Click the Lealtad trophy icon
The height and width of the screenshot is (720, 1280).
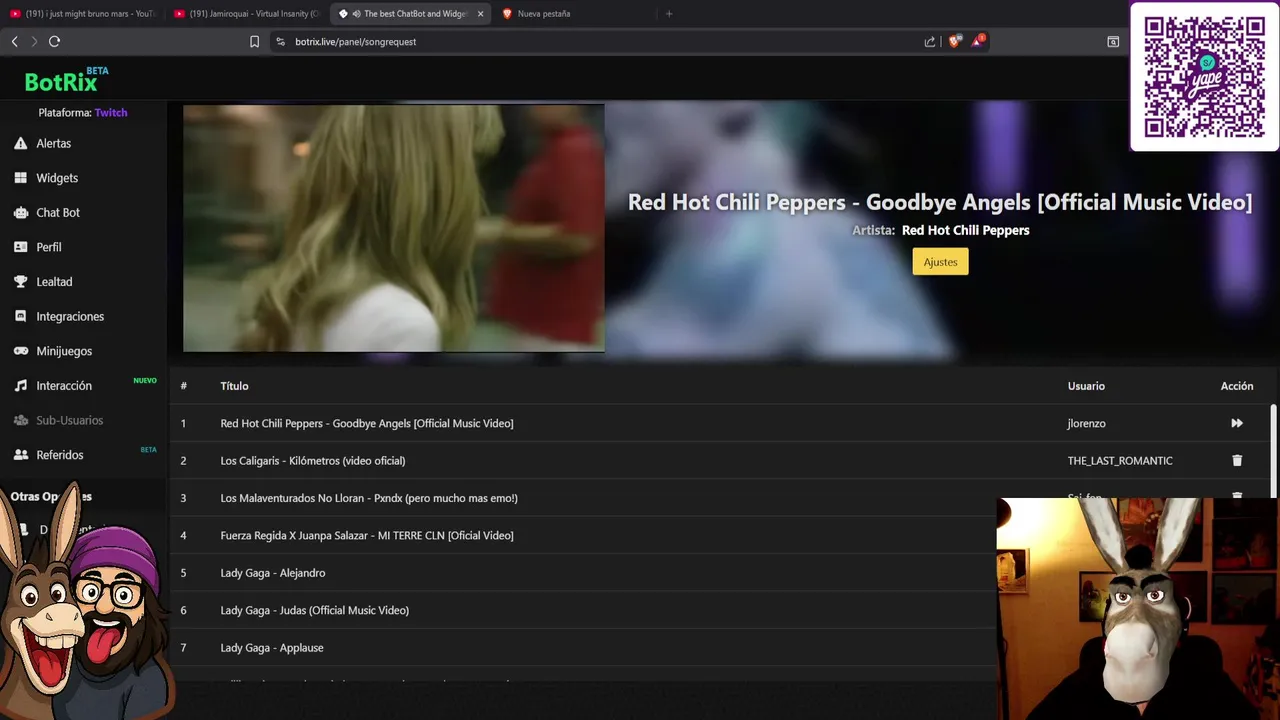(x=20, y=282)
